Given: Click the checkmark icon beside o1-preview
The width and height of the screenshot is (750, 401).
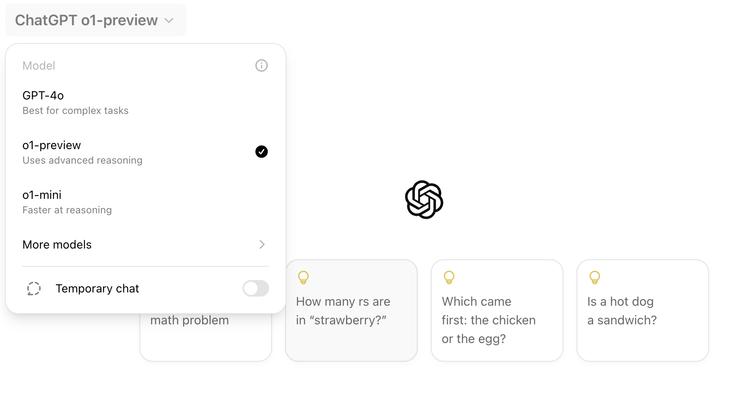Looking at the screenshot, I should [261, 152].
